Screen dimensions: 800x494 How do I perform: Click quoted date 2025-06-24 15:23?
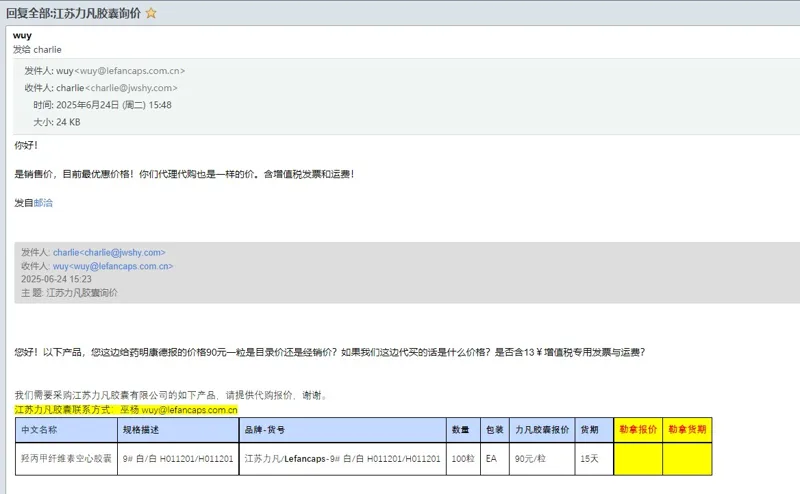[56, 279]
